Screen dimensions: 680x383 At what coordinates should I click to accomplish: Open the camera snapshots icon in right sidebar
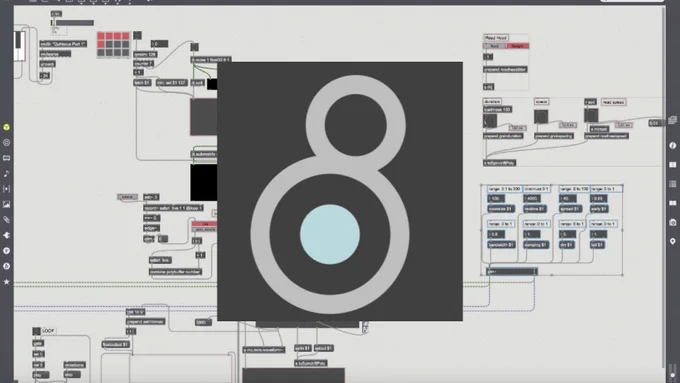(x=673, y=222)
